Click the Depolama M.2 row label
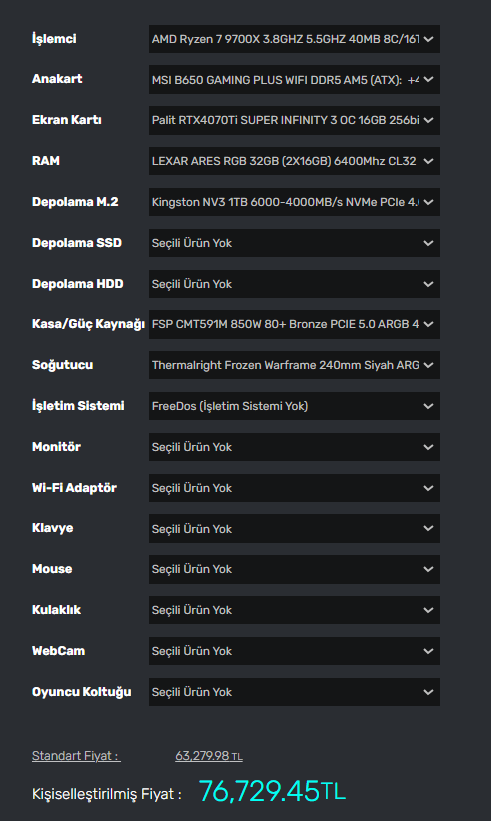Viewport: 491px width, 821px height. (x=75, y=202)
